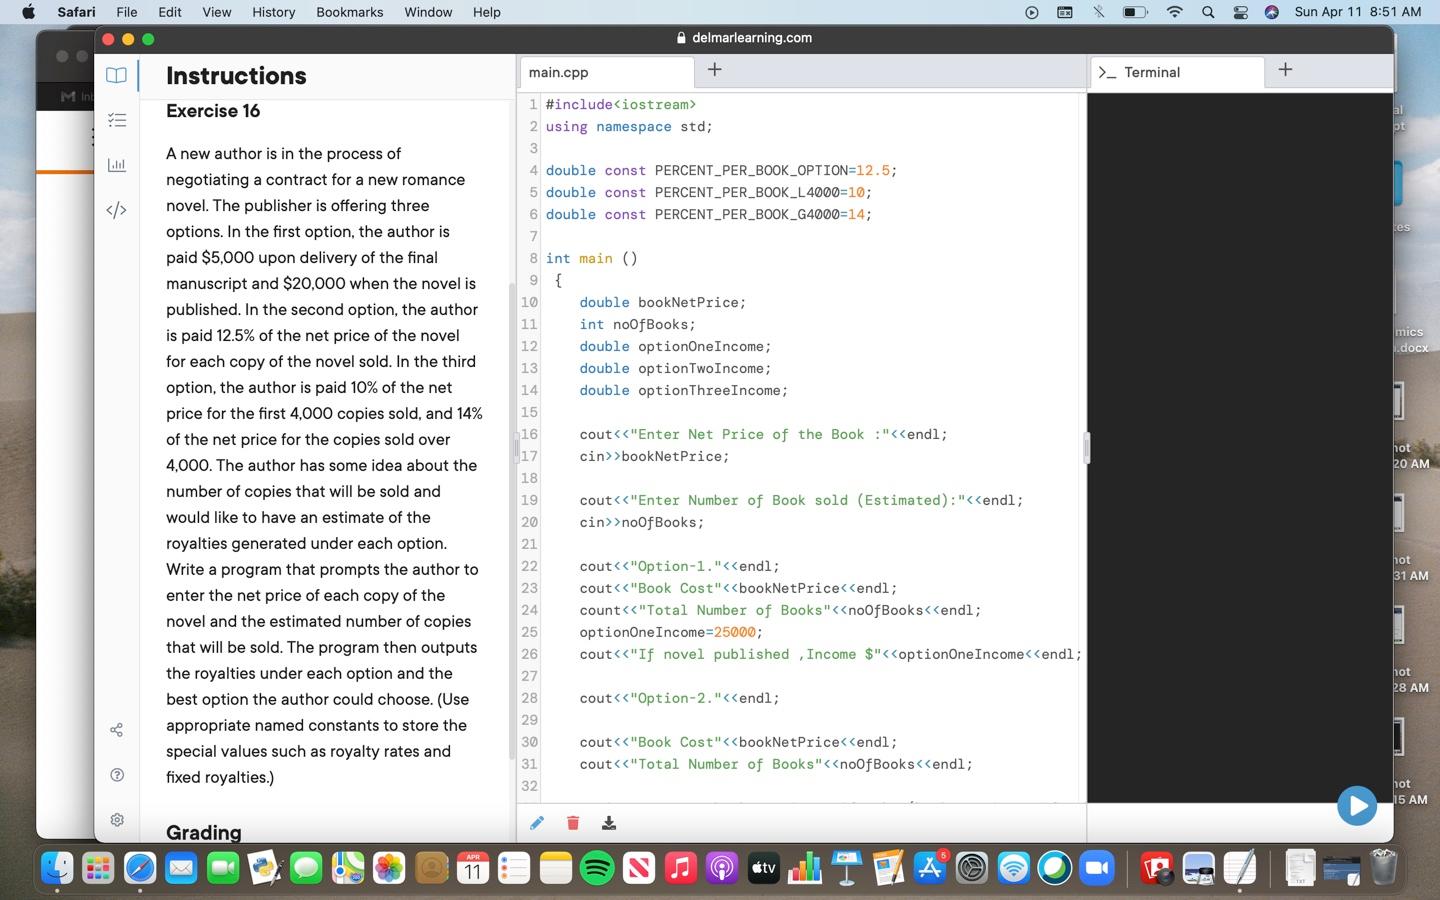Open the Safari menu in menu bar
Image resolution: width=1440 pixels, height=900 pixels.
76,12
